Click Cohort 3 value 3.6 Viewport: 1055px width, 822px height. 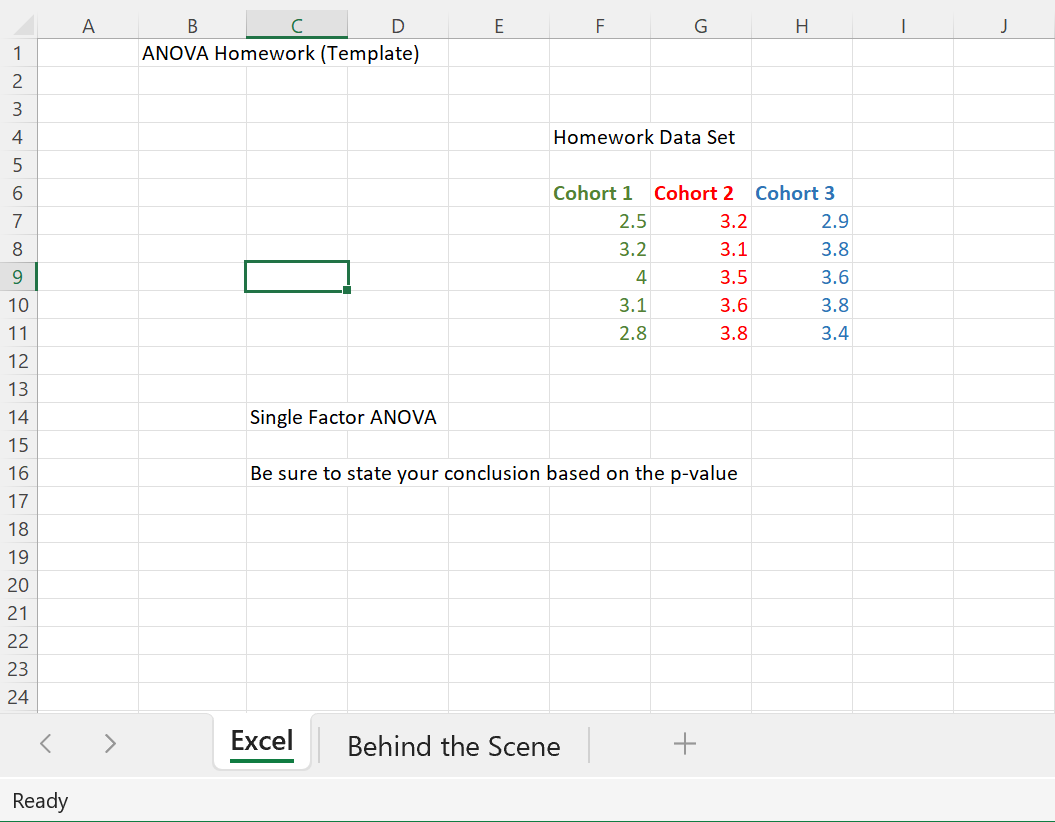pos(801,277)
